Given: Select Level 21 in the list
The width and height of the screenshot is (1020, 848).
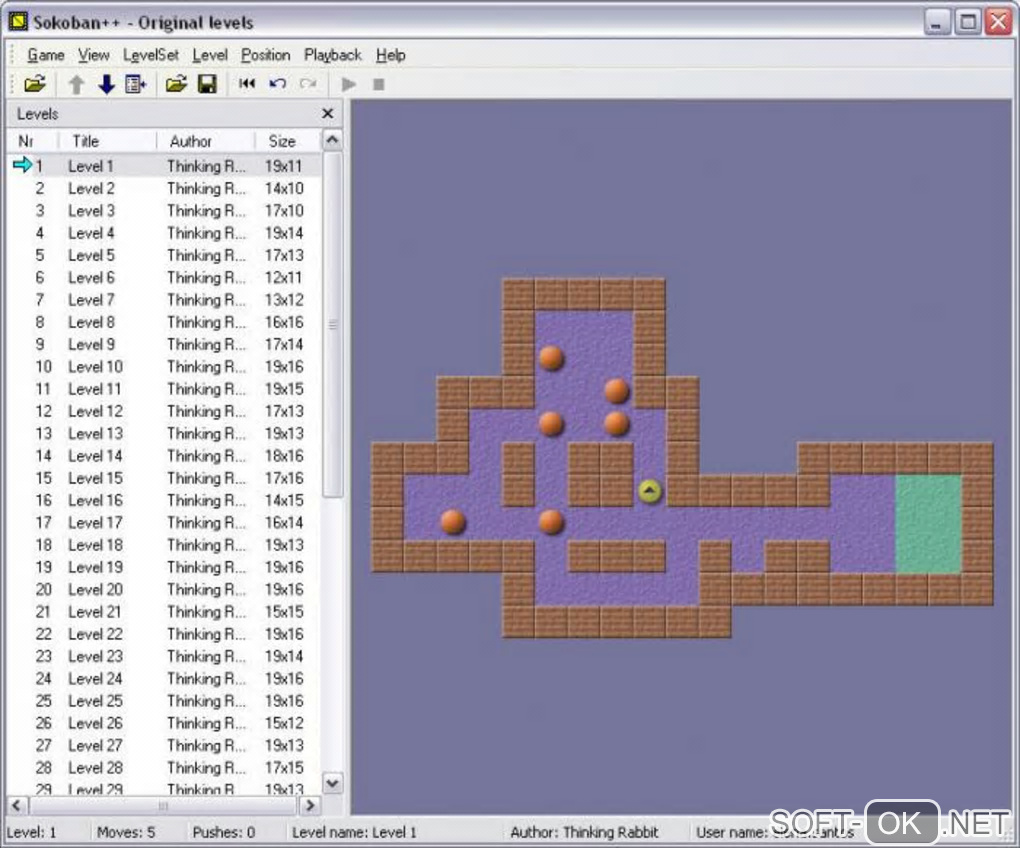Looking at the screenshot, I should click(x=165, y=611).
